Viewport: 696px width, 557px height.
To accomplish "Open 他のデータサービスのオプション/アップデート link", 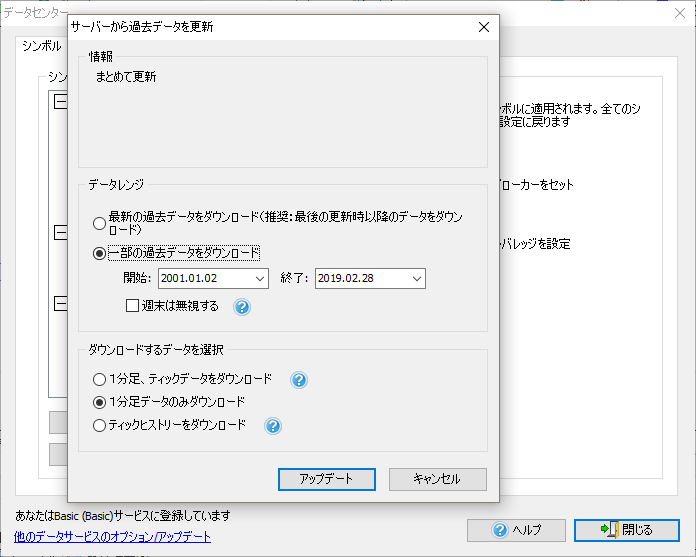I will 113,537.
